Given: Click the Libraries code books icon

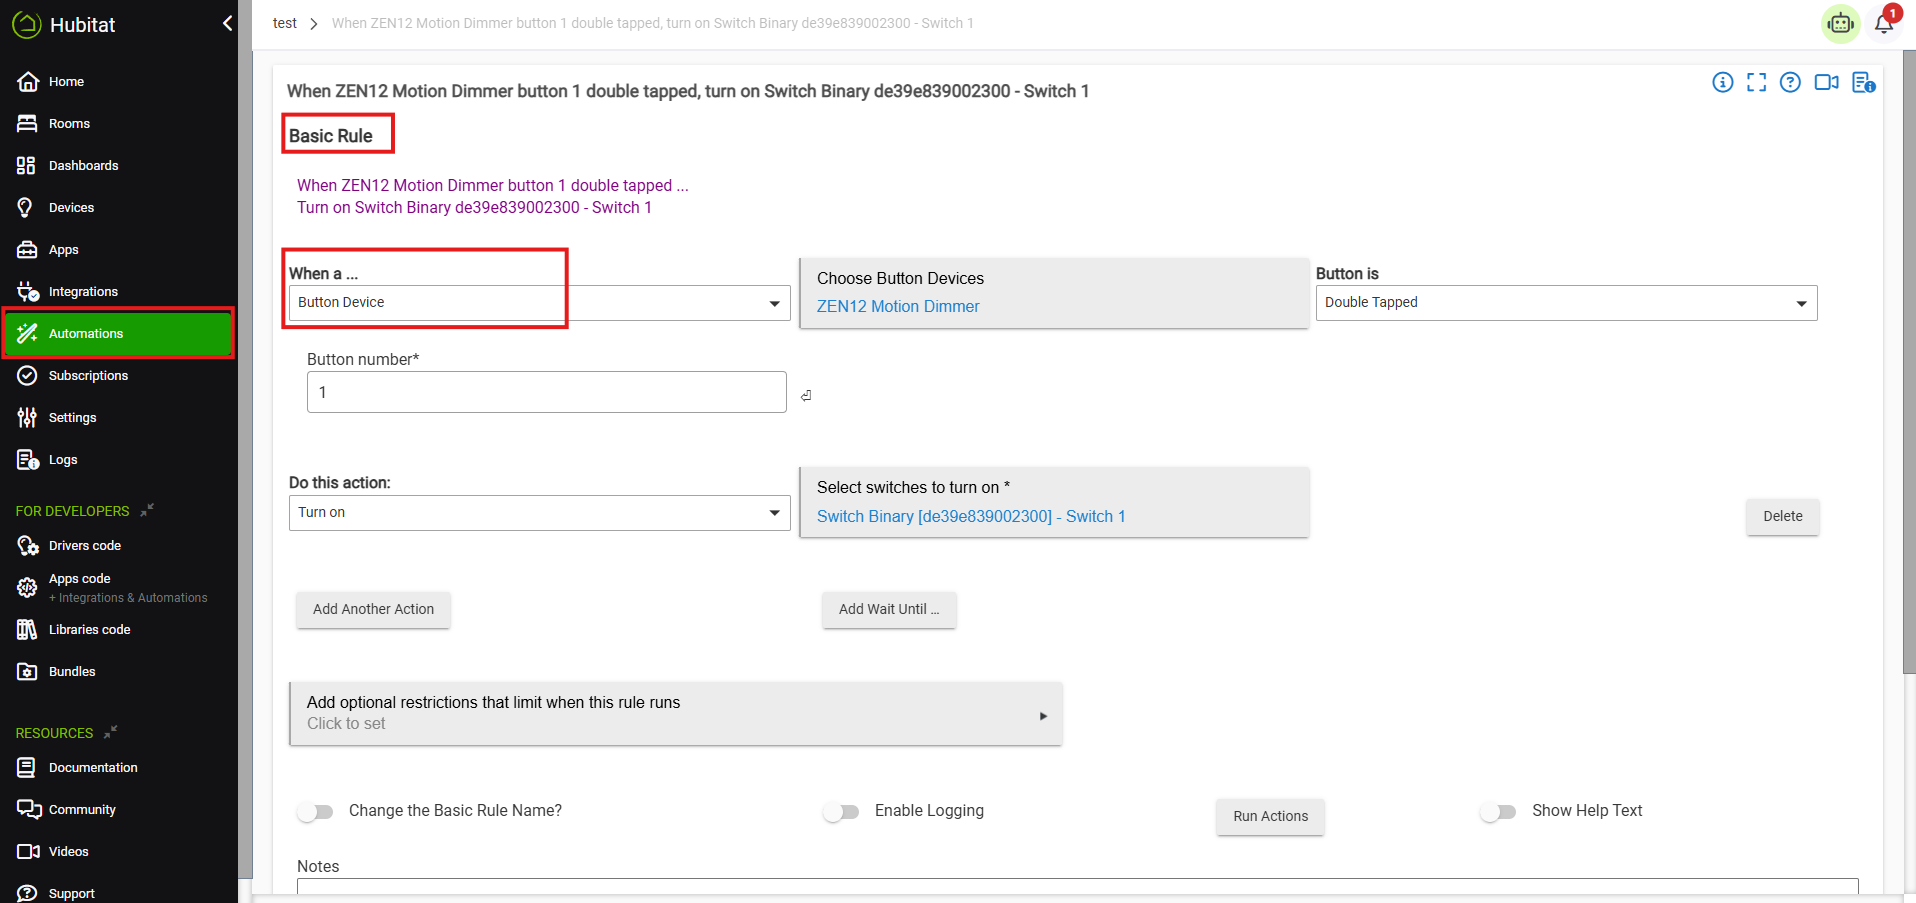Looking at the screenshot, I should pyautogui.click(x=28, y=629).
